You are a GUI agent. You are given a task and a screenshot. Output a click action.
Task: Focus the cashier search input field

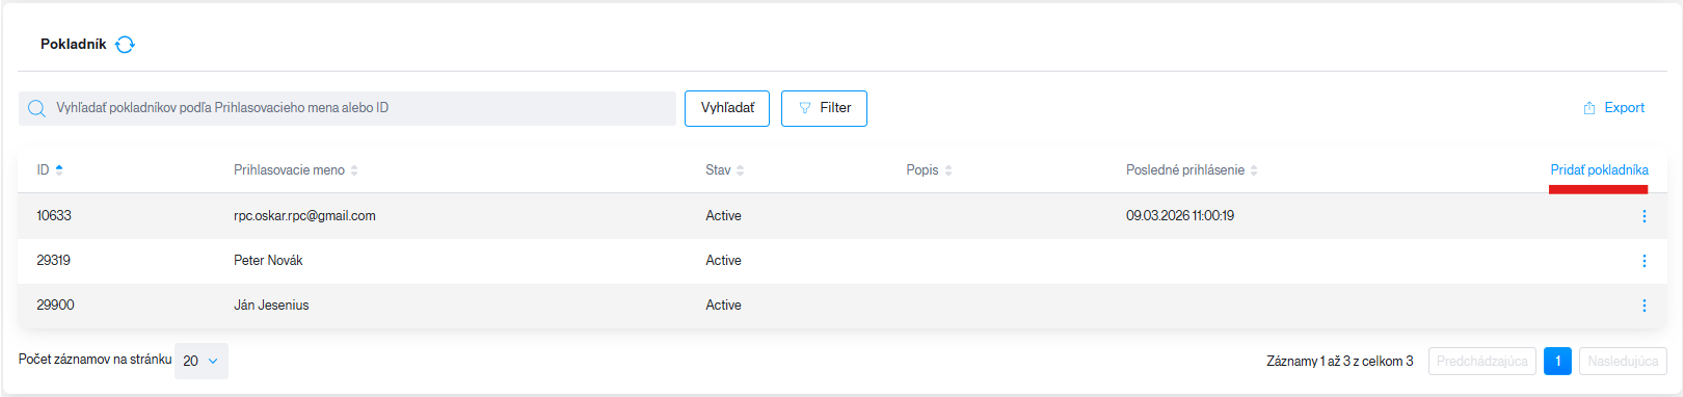point(347,108)
